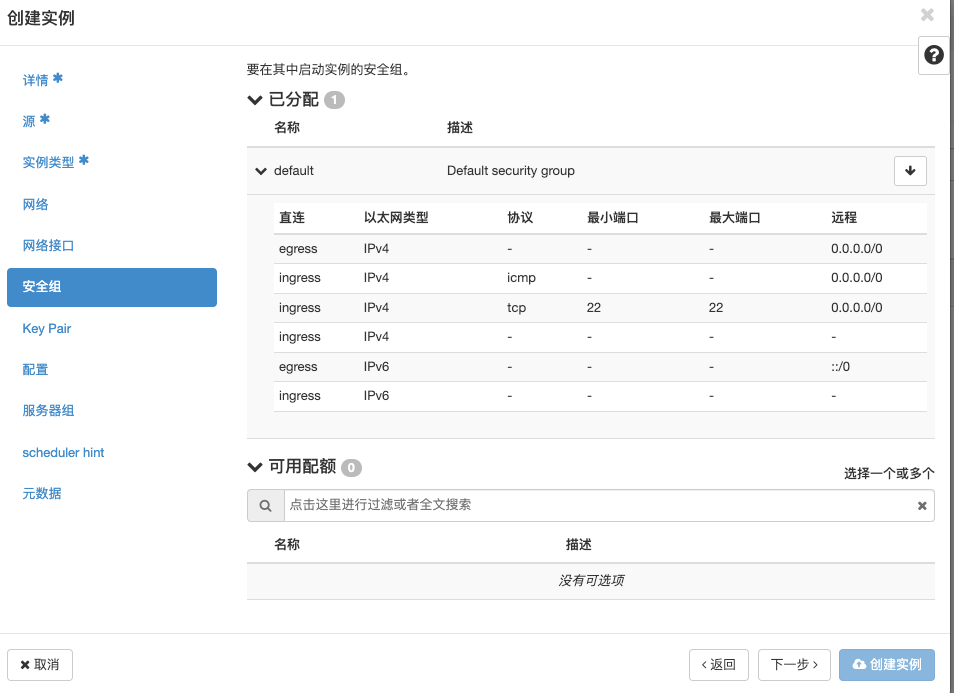The image size is (954, 693).
Task: Open the 网络 step
Action: coord(35,204)
